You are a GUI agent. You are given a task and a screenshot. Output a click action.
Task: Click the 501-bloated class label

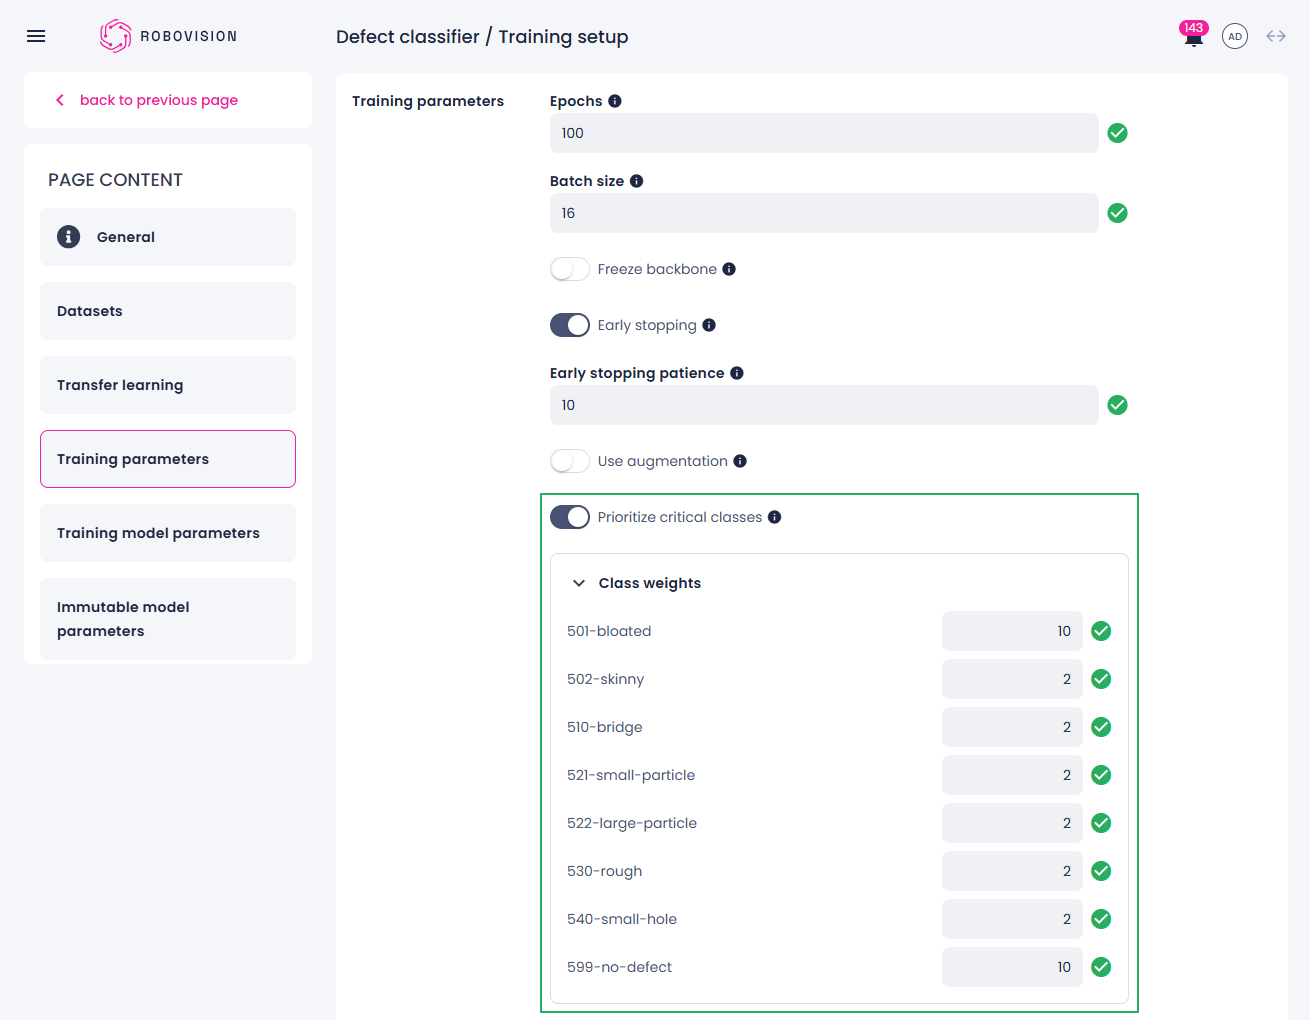[x=609, y=631]
